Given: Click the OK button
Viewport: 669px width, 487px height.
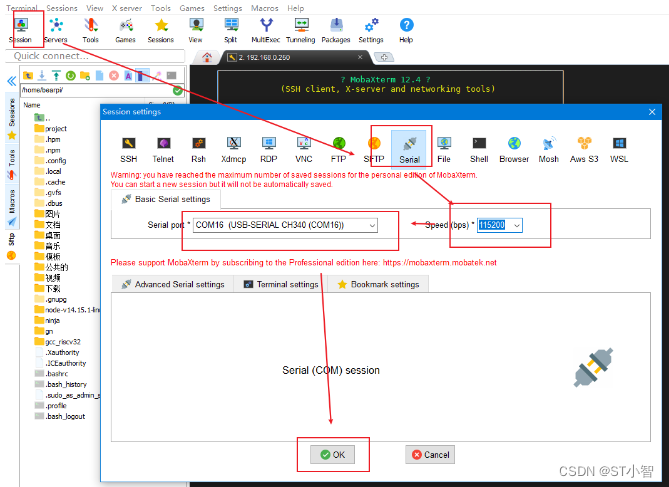Looking at the screenshot, I should 333,455.
